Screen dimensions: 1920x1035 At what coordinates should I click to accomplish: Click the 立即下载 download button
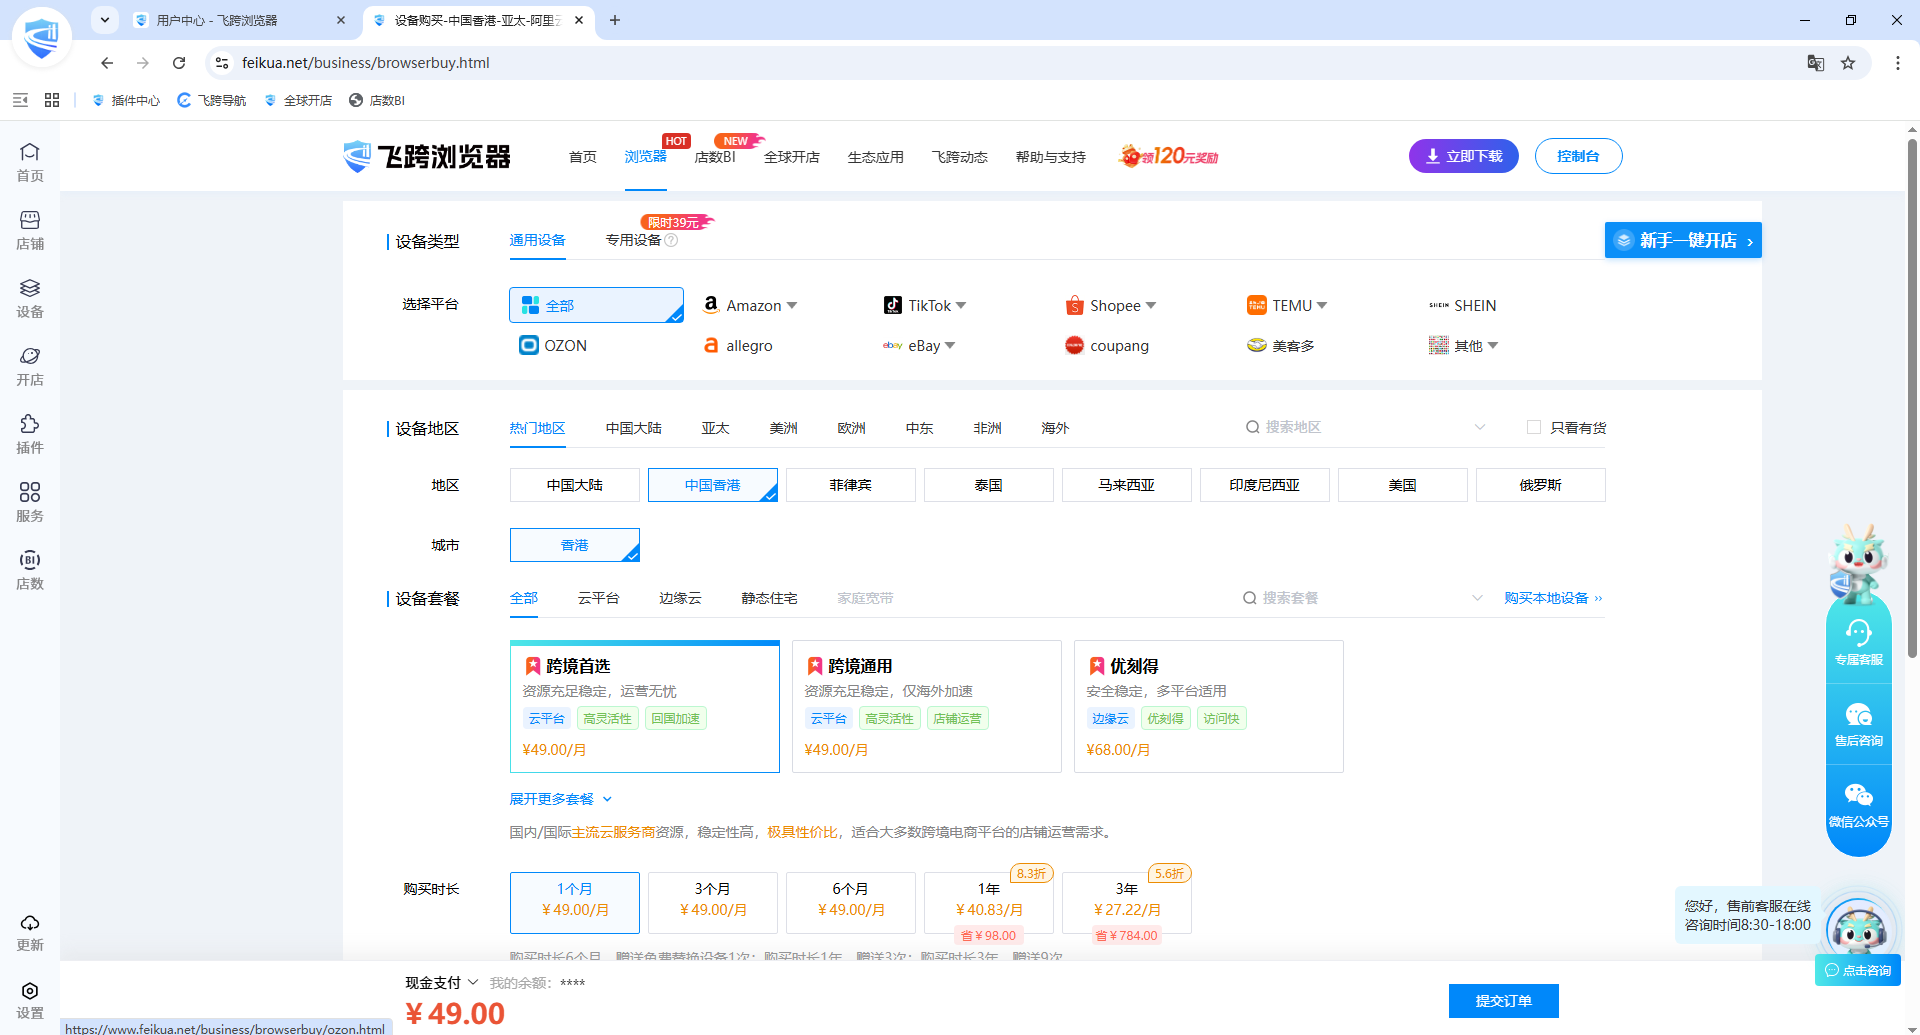coord(1464,156)
